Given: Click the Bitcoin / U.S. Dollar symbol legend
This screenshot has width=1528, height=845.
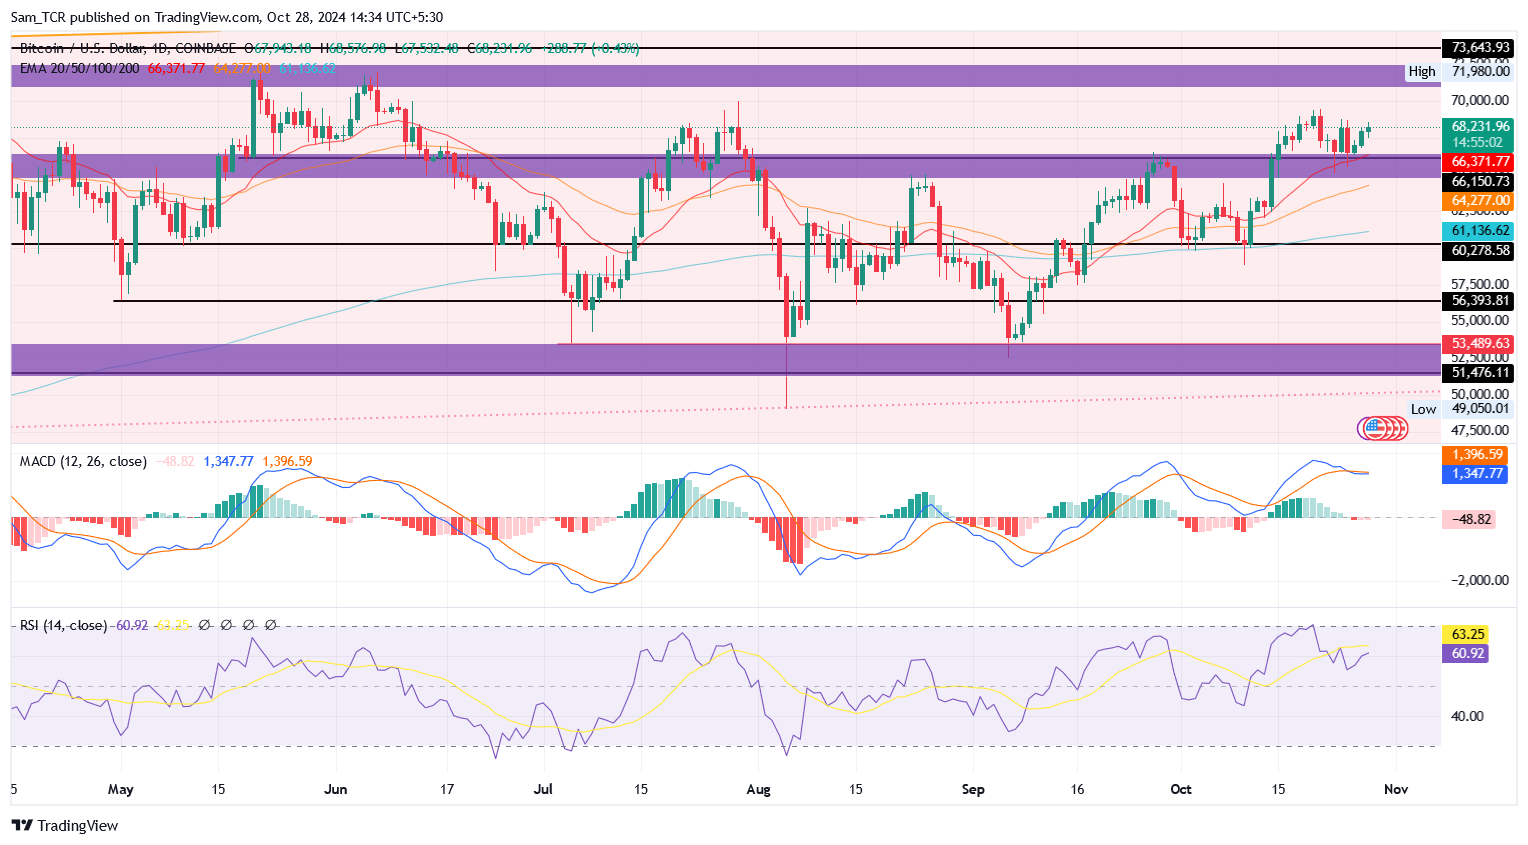Looking at the screenshot, I should (128, 48).
